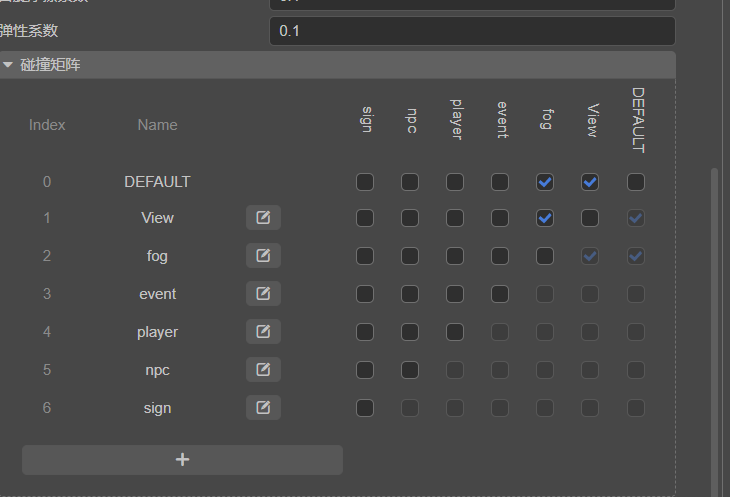Check DEFAULT row DEFAULT collision checkbox
This screenshot has width=730, height=497.
coord(636,182)
